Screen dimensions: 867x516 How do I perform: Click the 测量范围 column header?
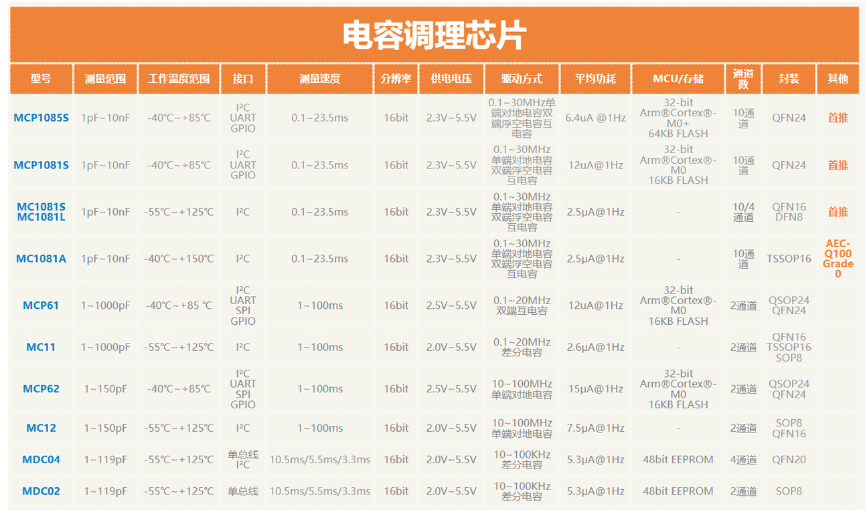pyautogui.click(x=105, y=79)
